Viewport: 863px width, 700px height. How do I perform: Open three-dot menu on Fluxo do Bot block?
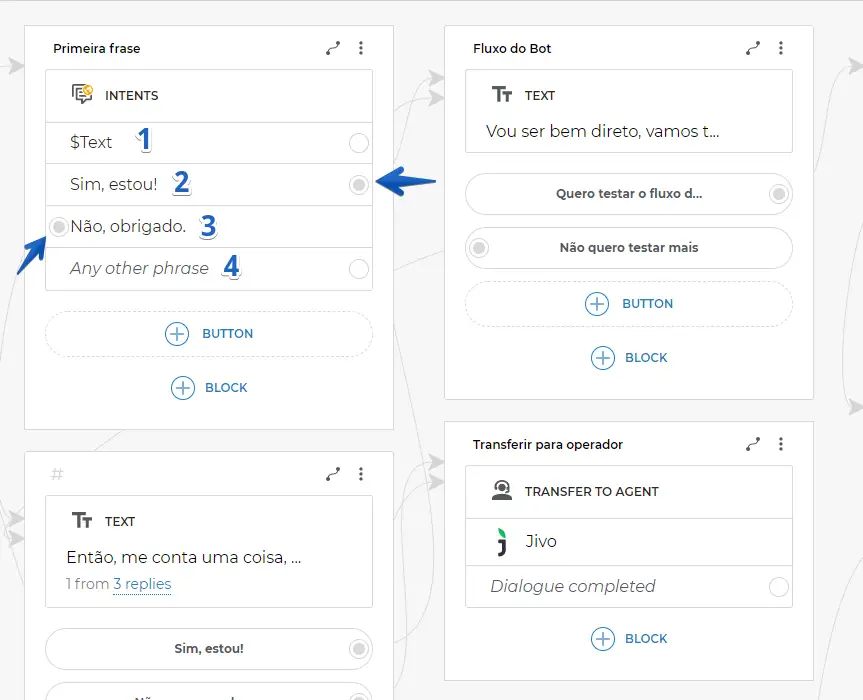(781, 48)
